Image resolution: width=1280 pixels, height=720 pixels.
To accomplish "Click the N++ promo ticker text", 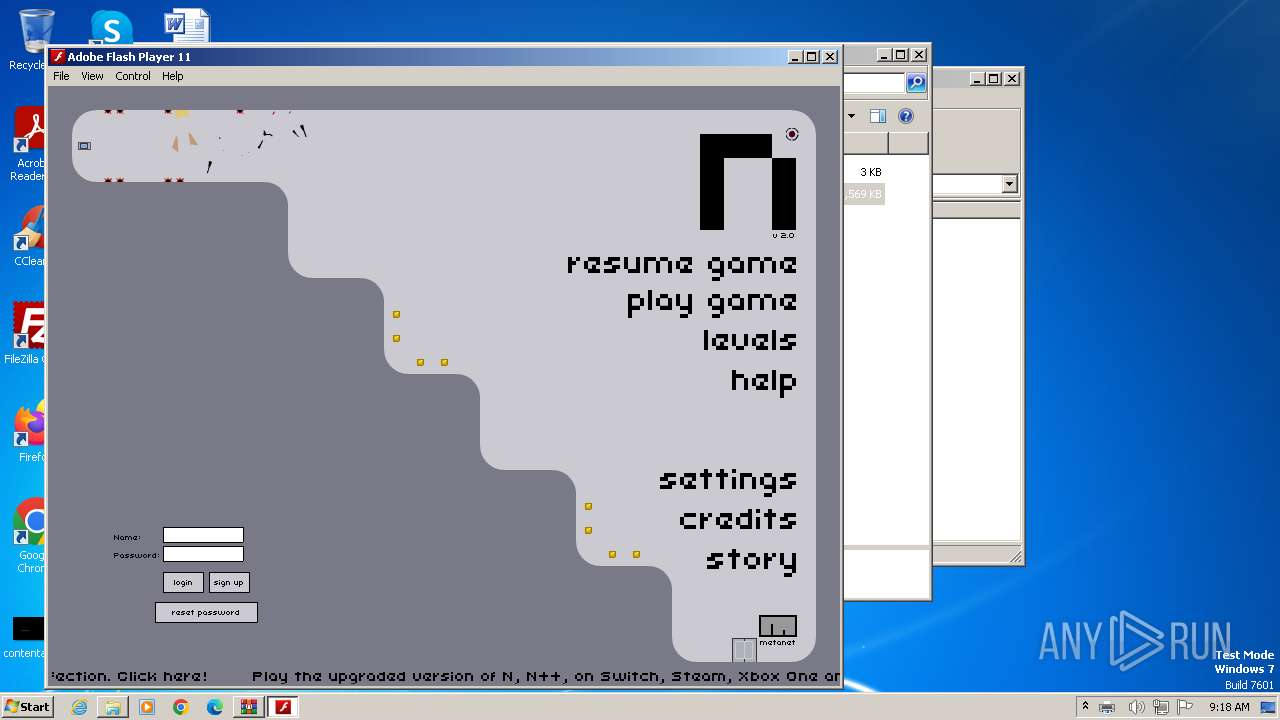I will [x=546, y=677].
